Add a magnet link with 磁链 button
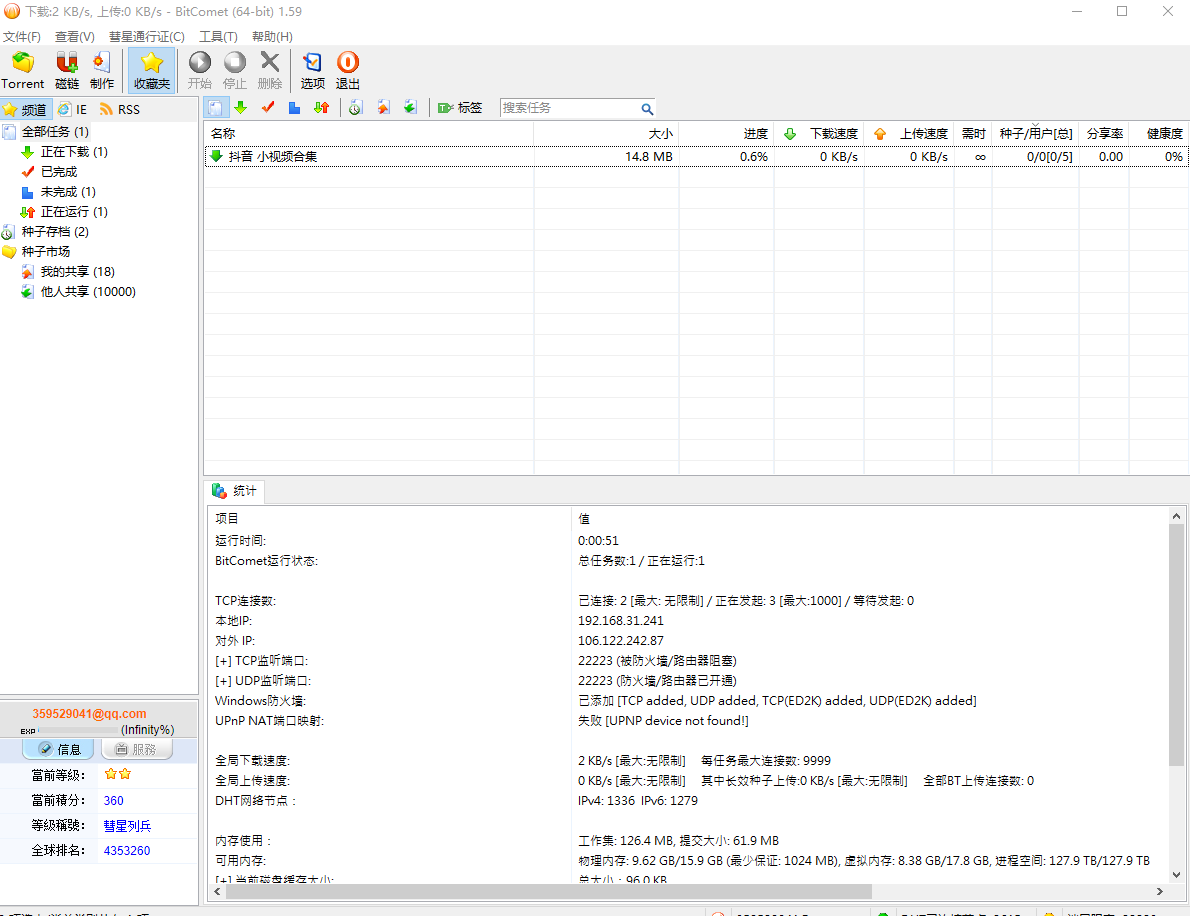The height and width of the screenshot is (916, 1190). tap(67, 70)
